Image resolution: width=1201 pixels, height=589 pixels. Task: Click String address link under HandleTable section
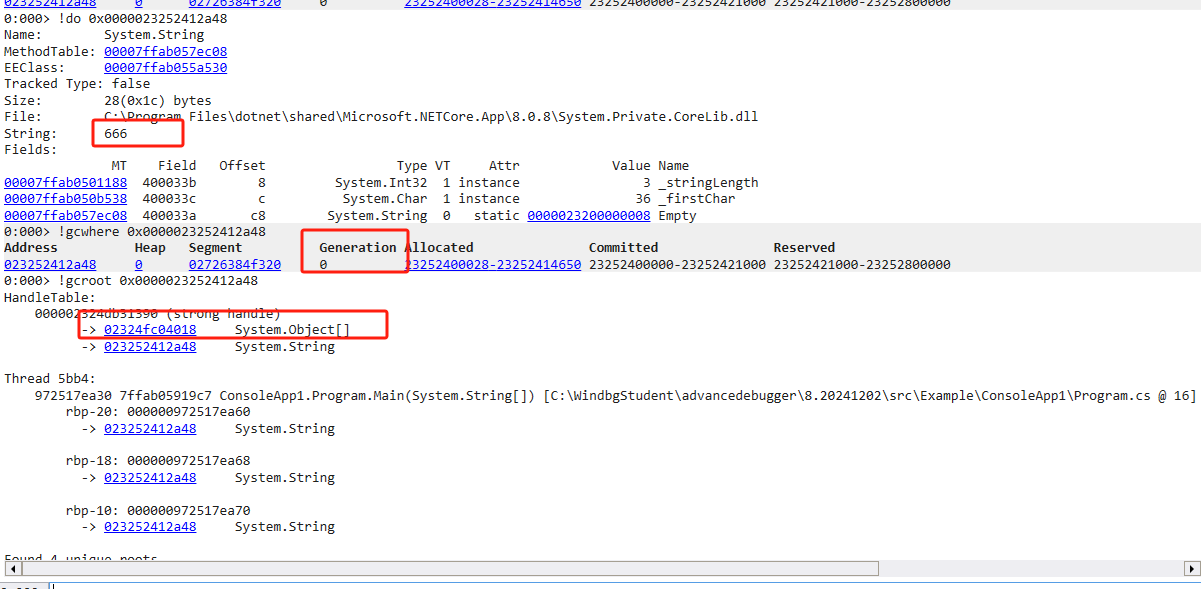(150, 346)
